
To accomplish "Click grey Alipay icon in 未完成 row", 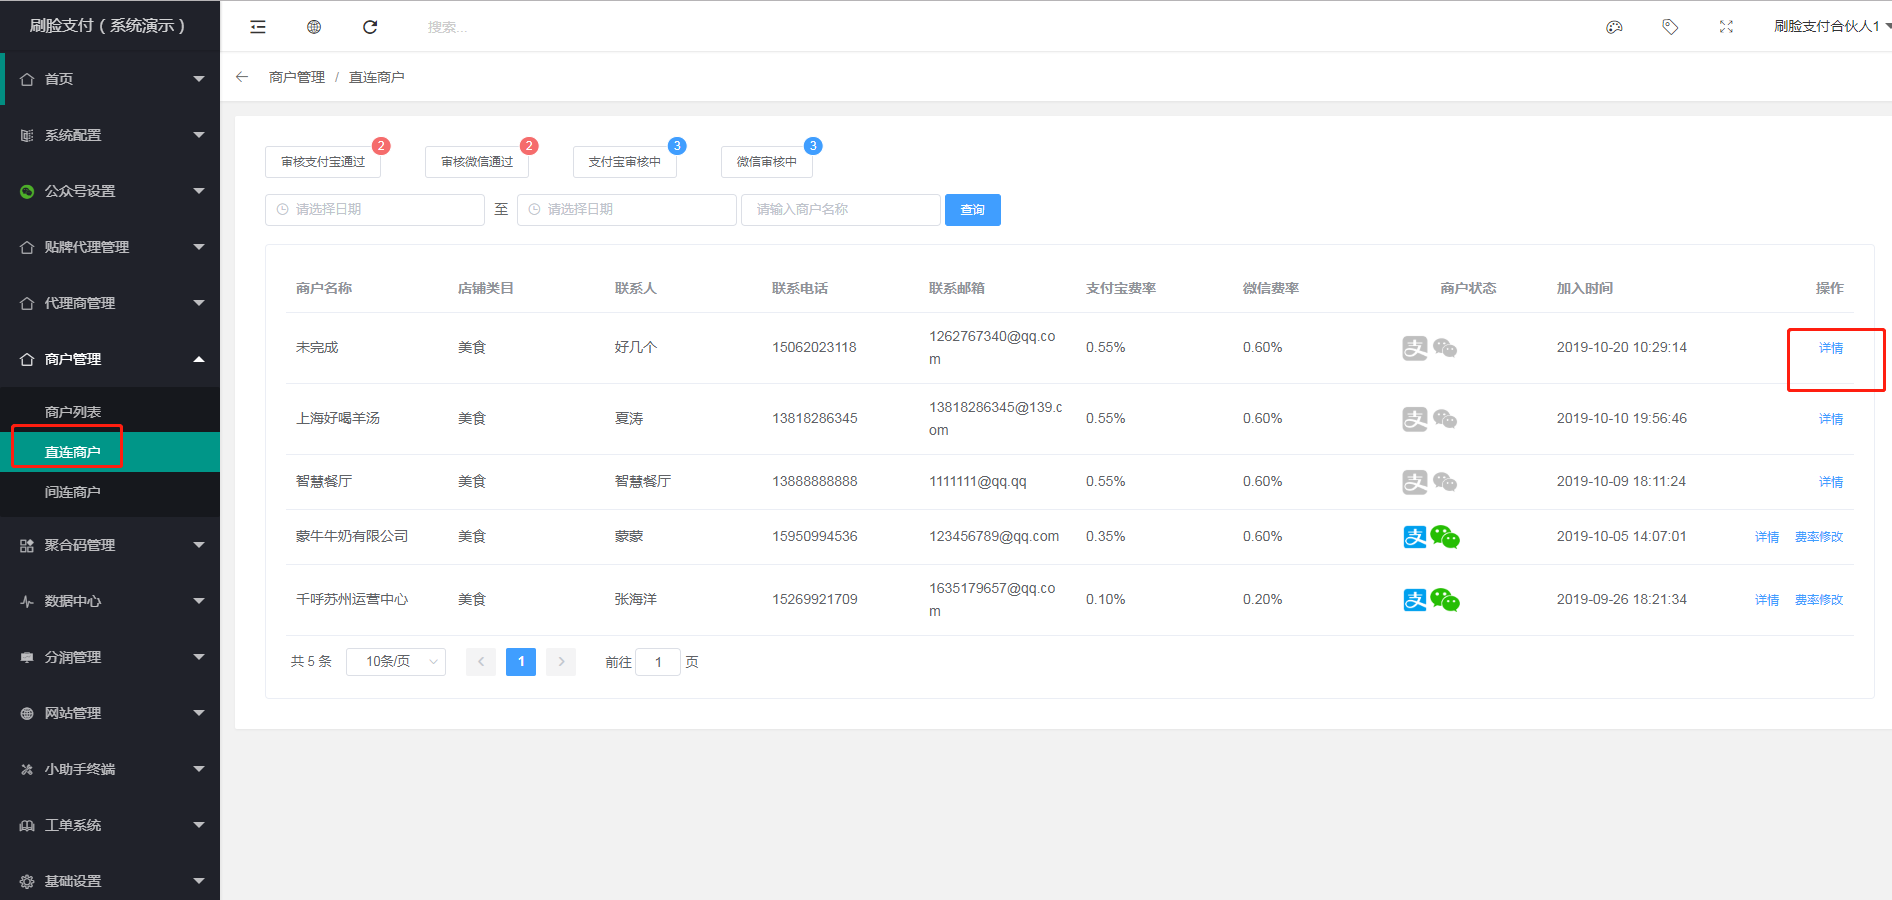I will 1415,348.
